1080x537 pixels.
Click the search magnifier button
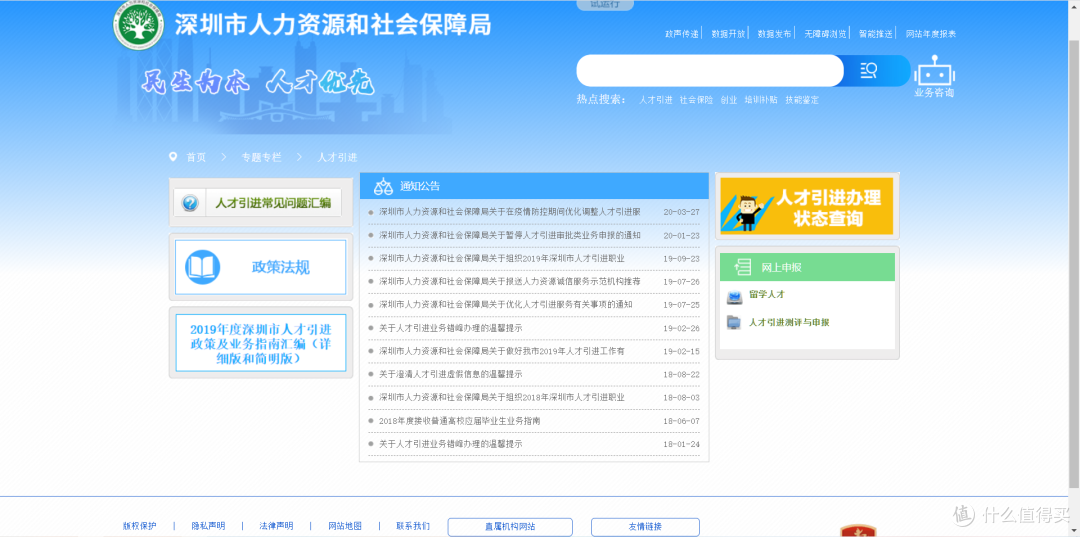869,70
